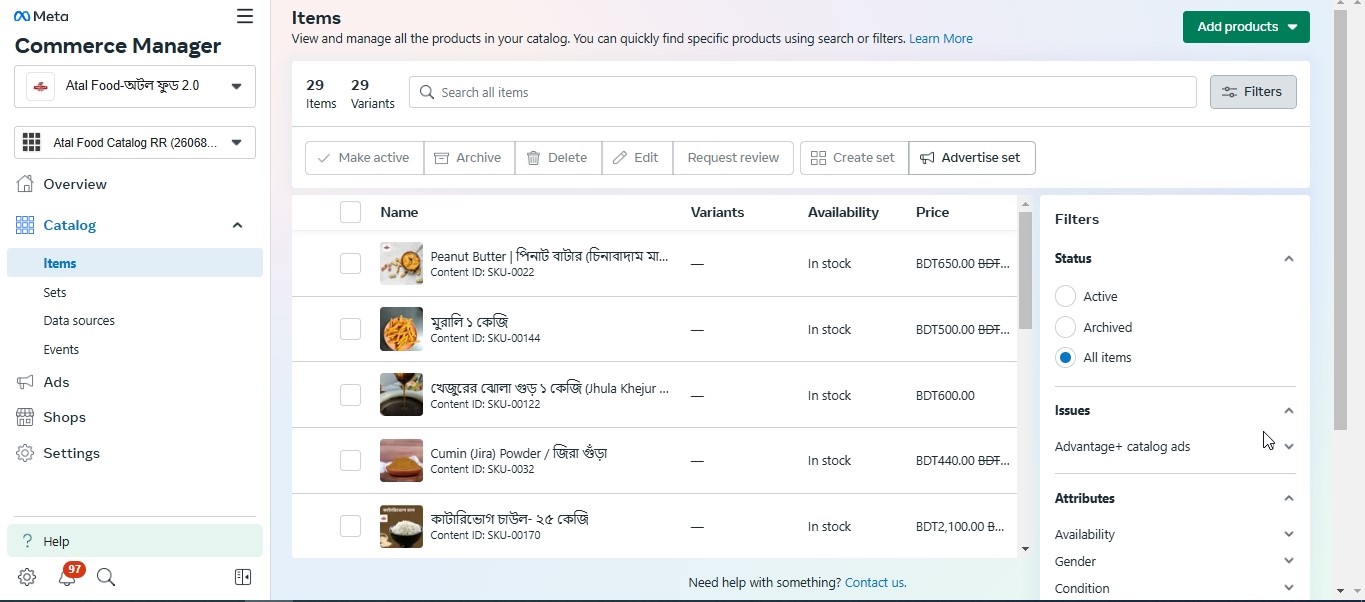
Task: Open the bottom search magnifier icon
Action: click(106, 577)
